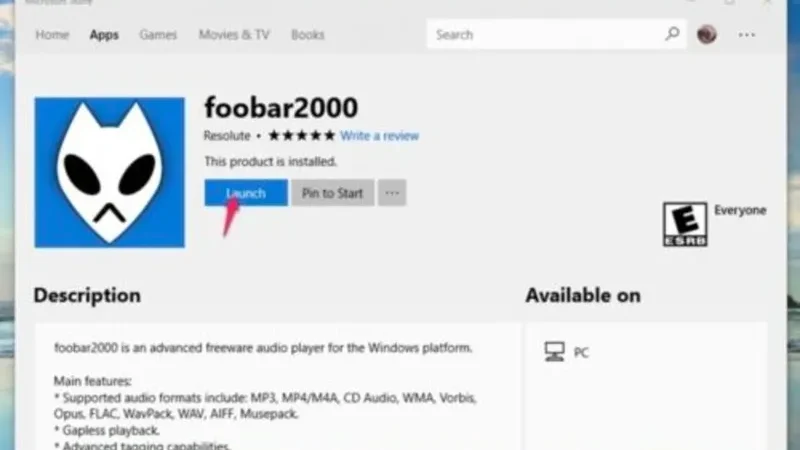Click the Everyone rating label

(740, 211)
